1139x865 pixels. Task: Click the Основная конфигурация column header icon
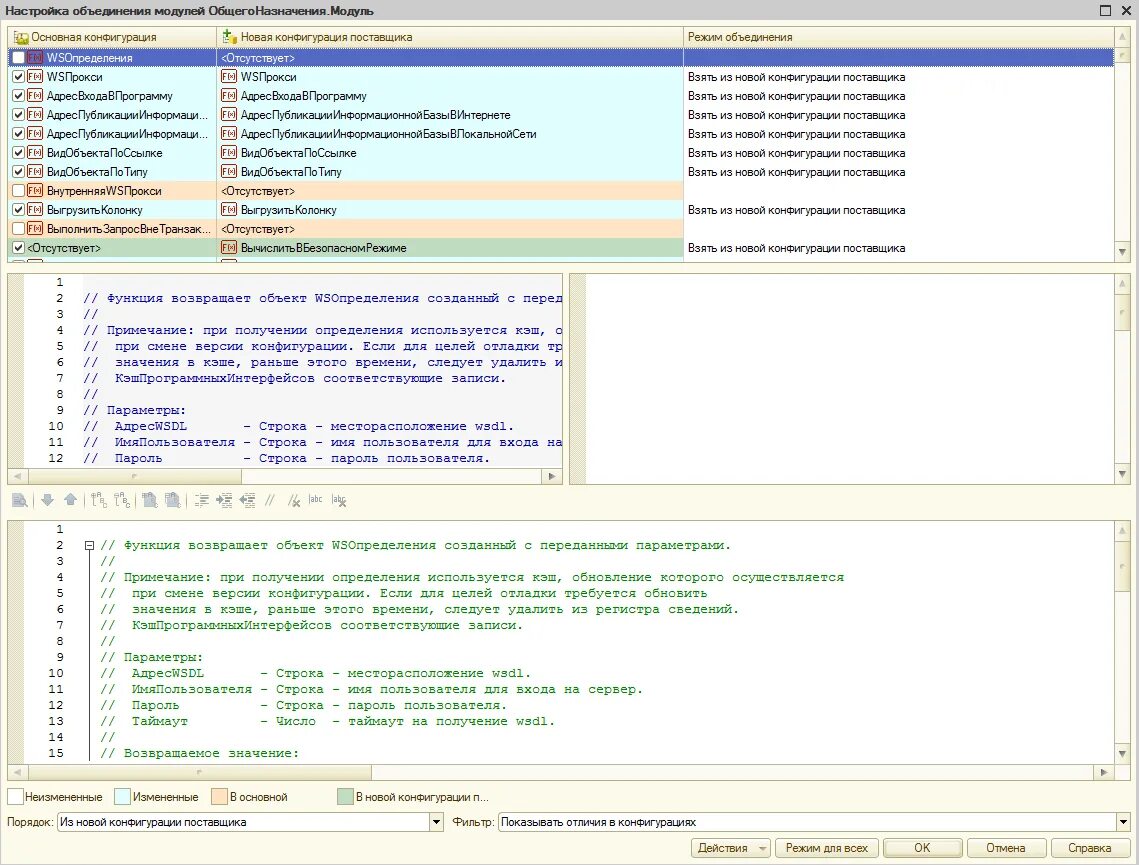[21, 37]
